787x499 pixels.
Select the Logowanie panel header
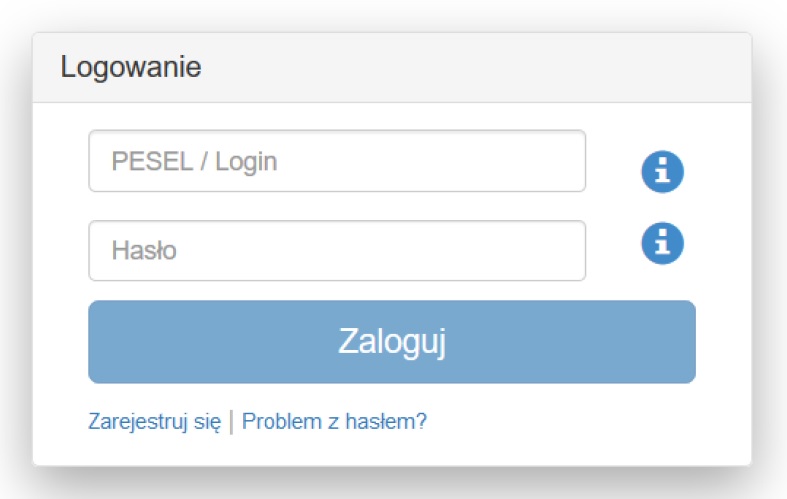pyautogui.click(x=392, y=68)
